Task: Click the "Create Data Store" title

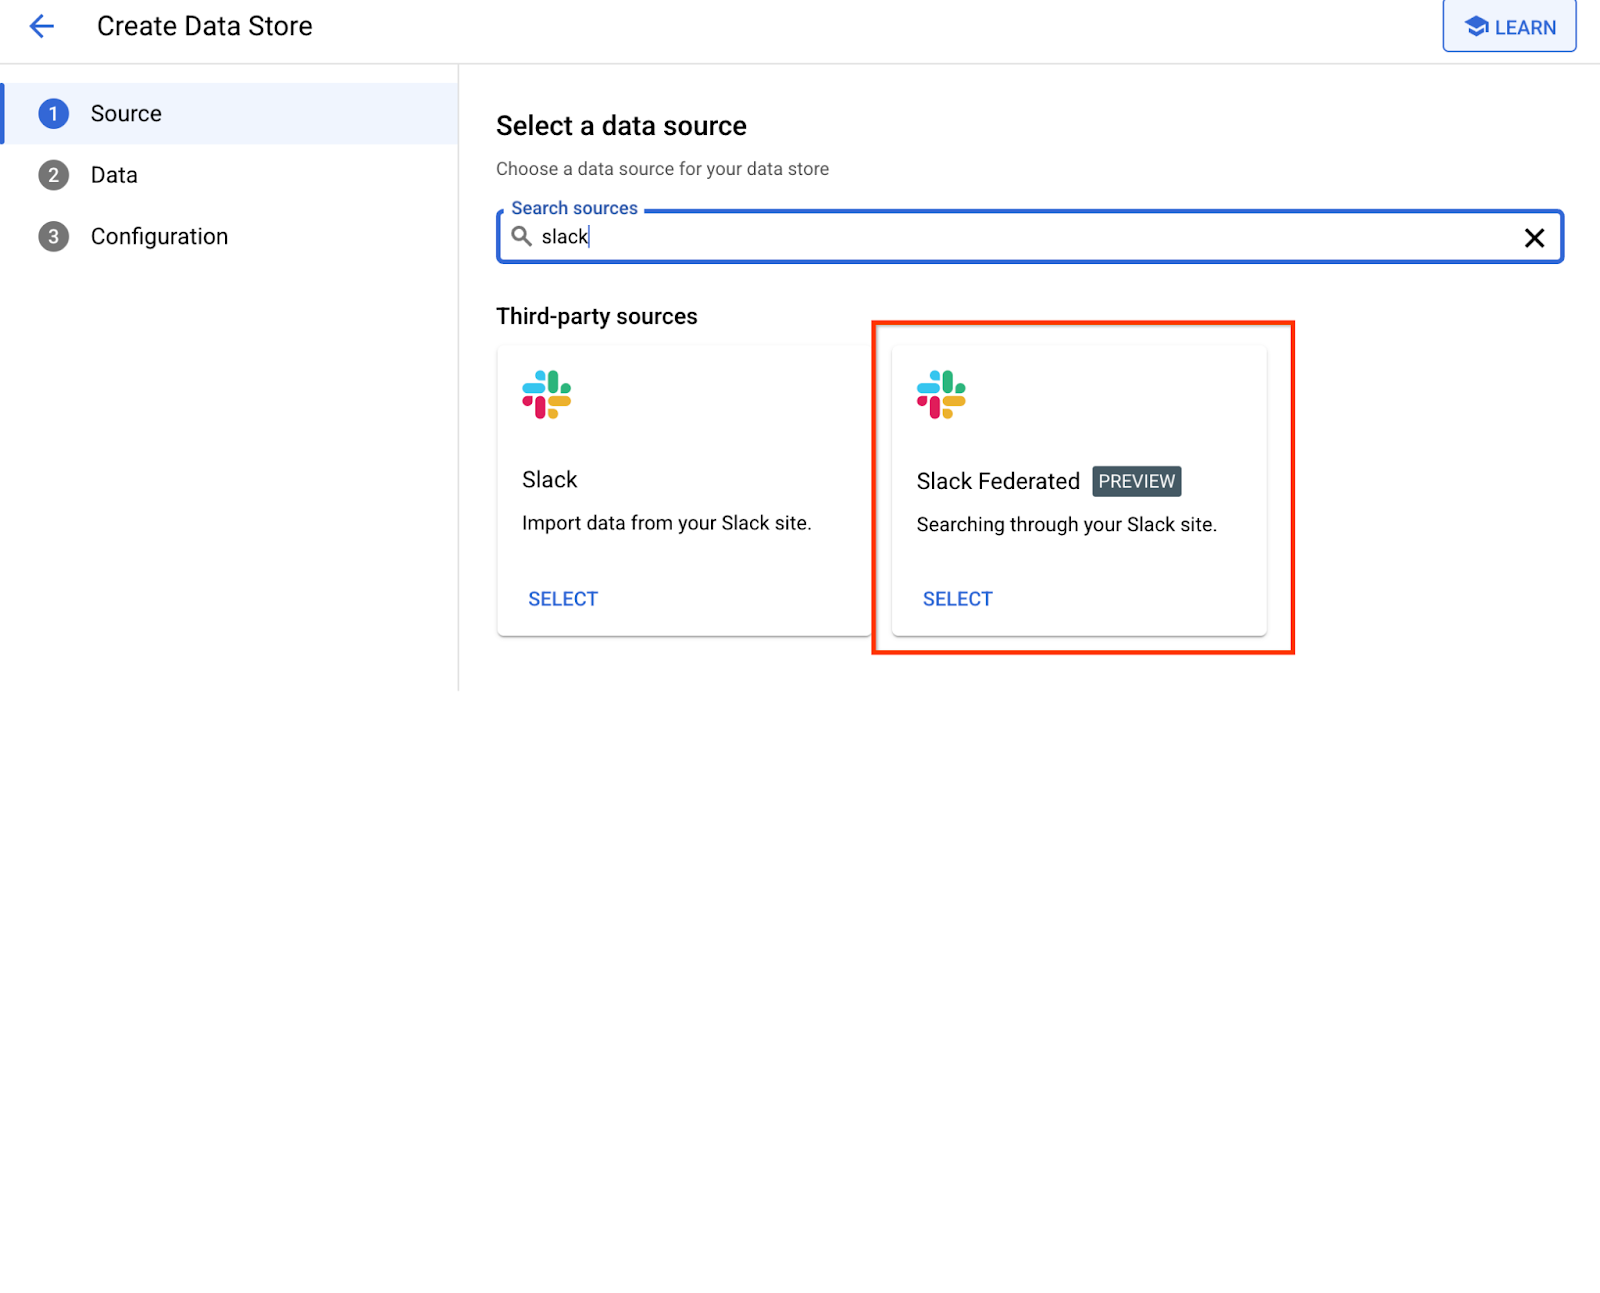Action: (205, 26)
